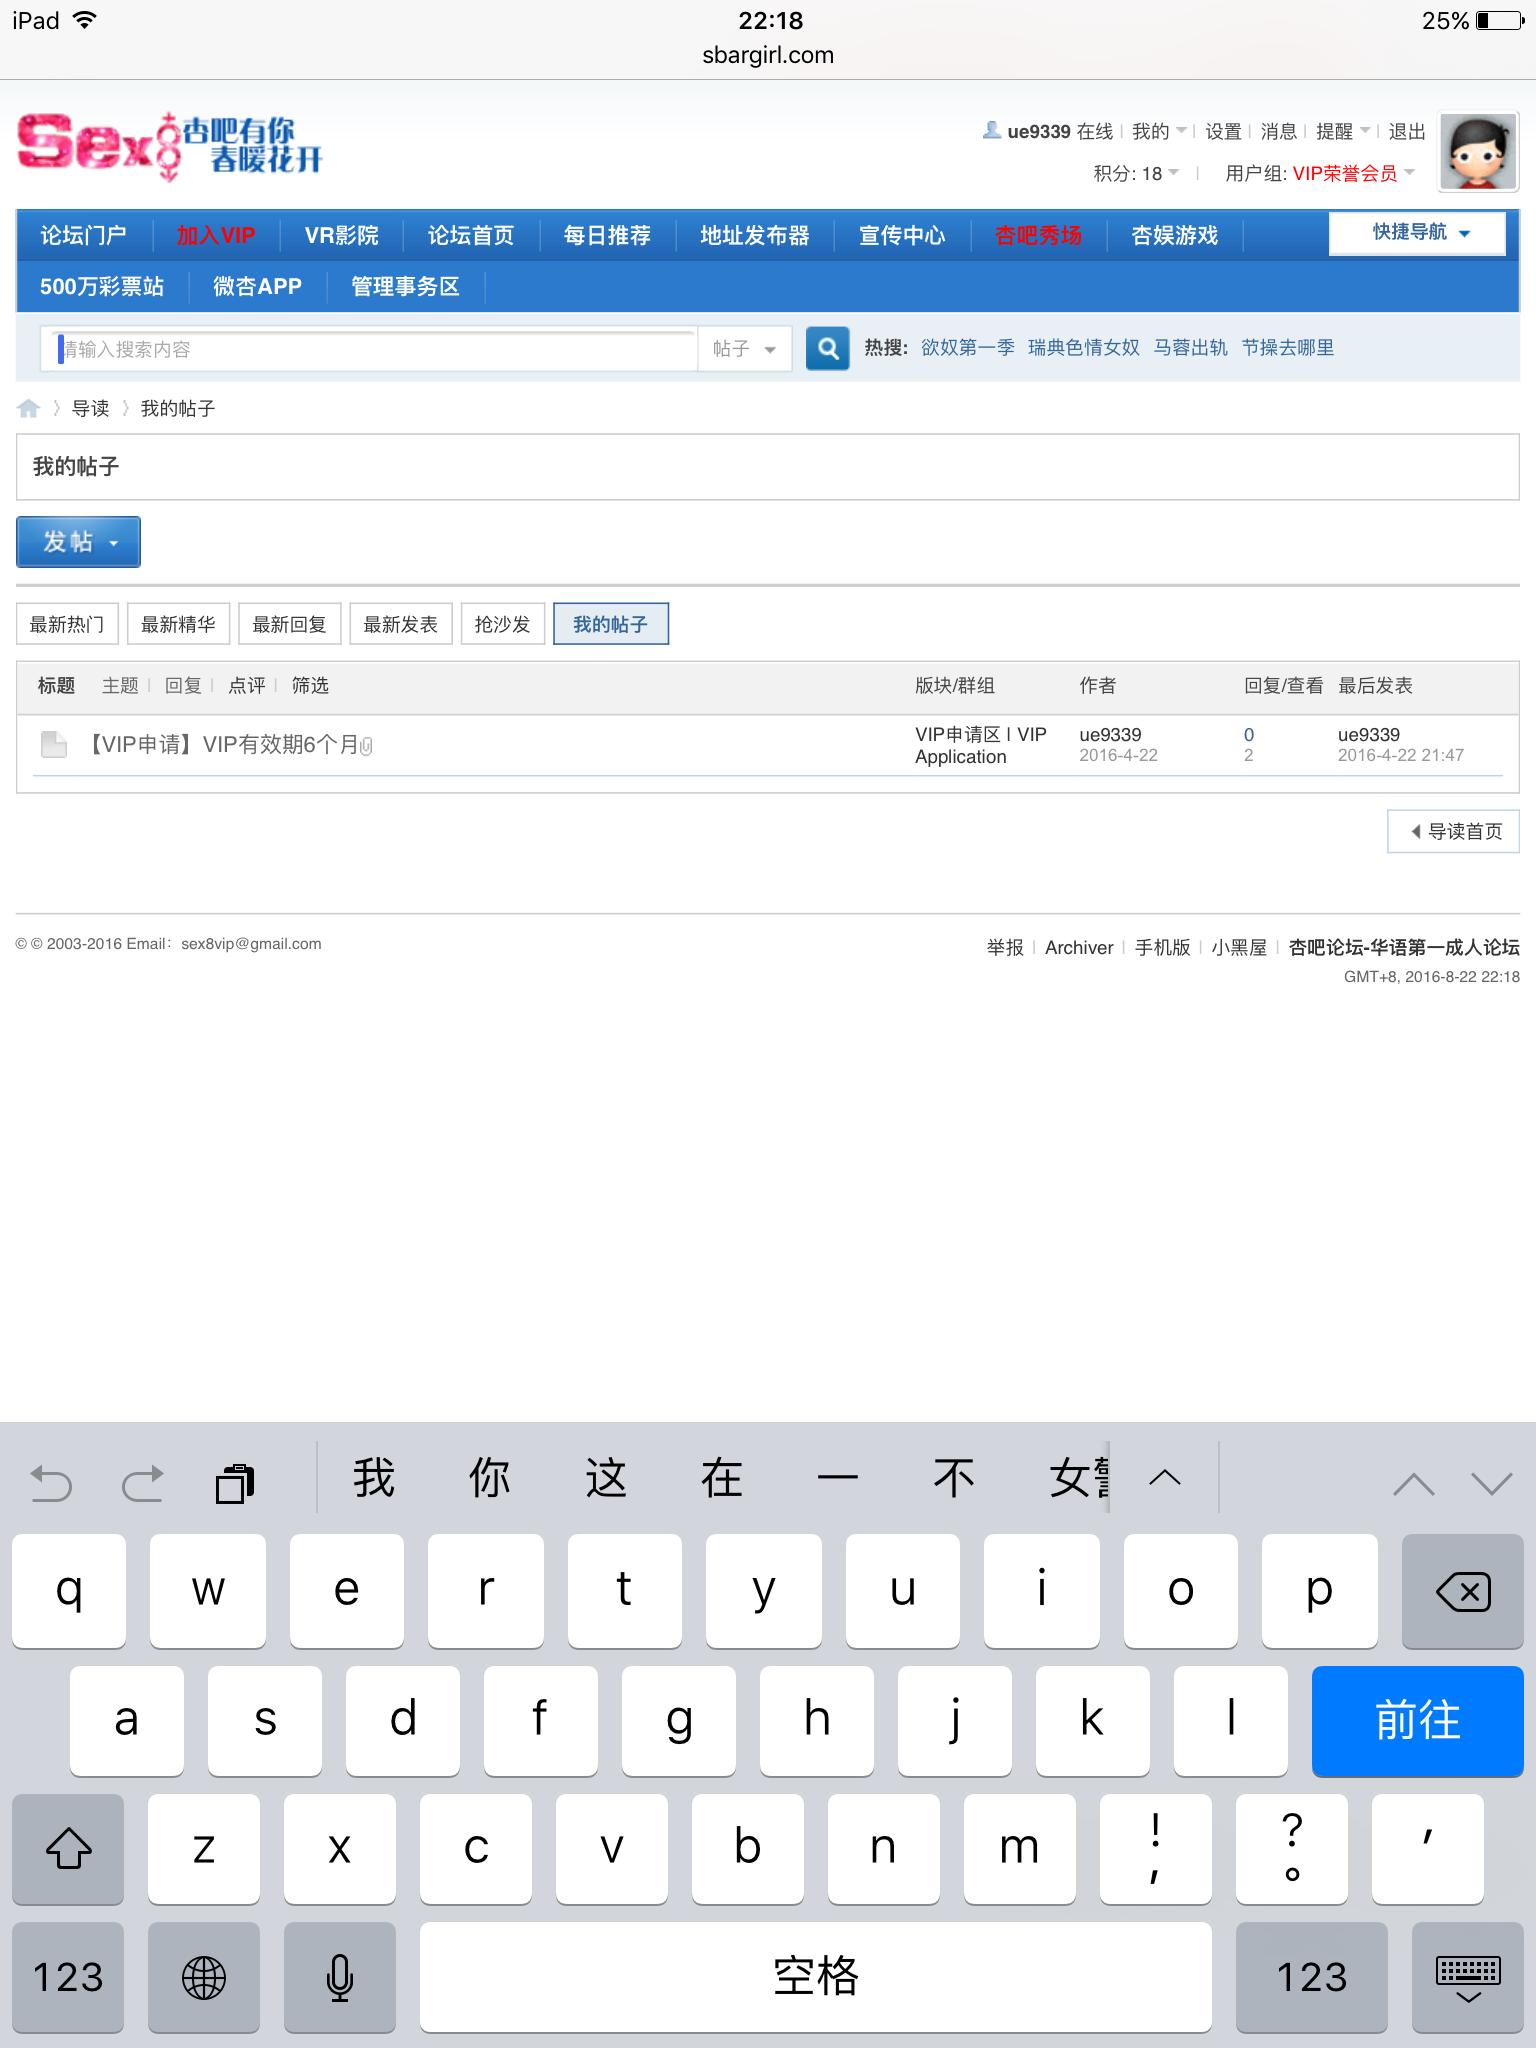Click the Sex8 forum logo
The image size is (1536, 2048).
(x=170, y=146)
